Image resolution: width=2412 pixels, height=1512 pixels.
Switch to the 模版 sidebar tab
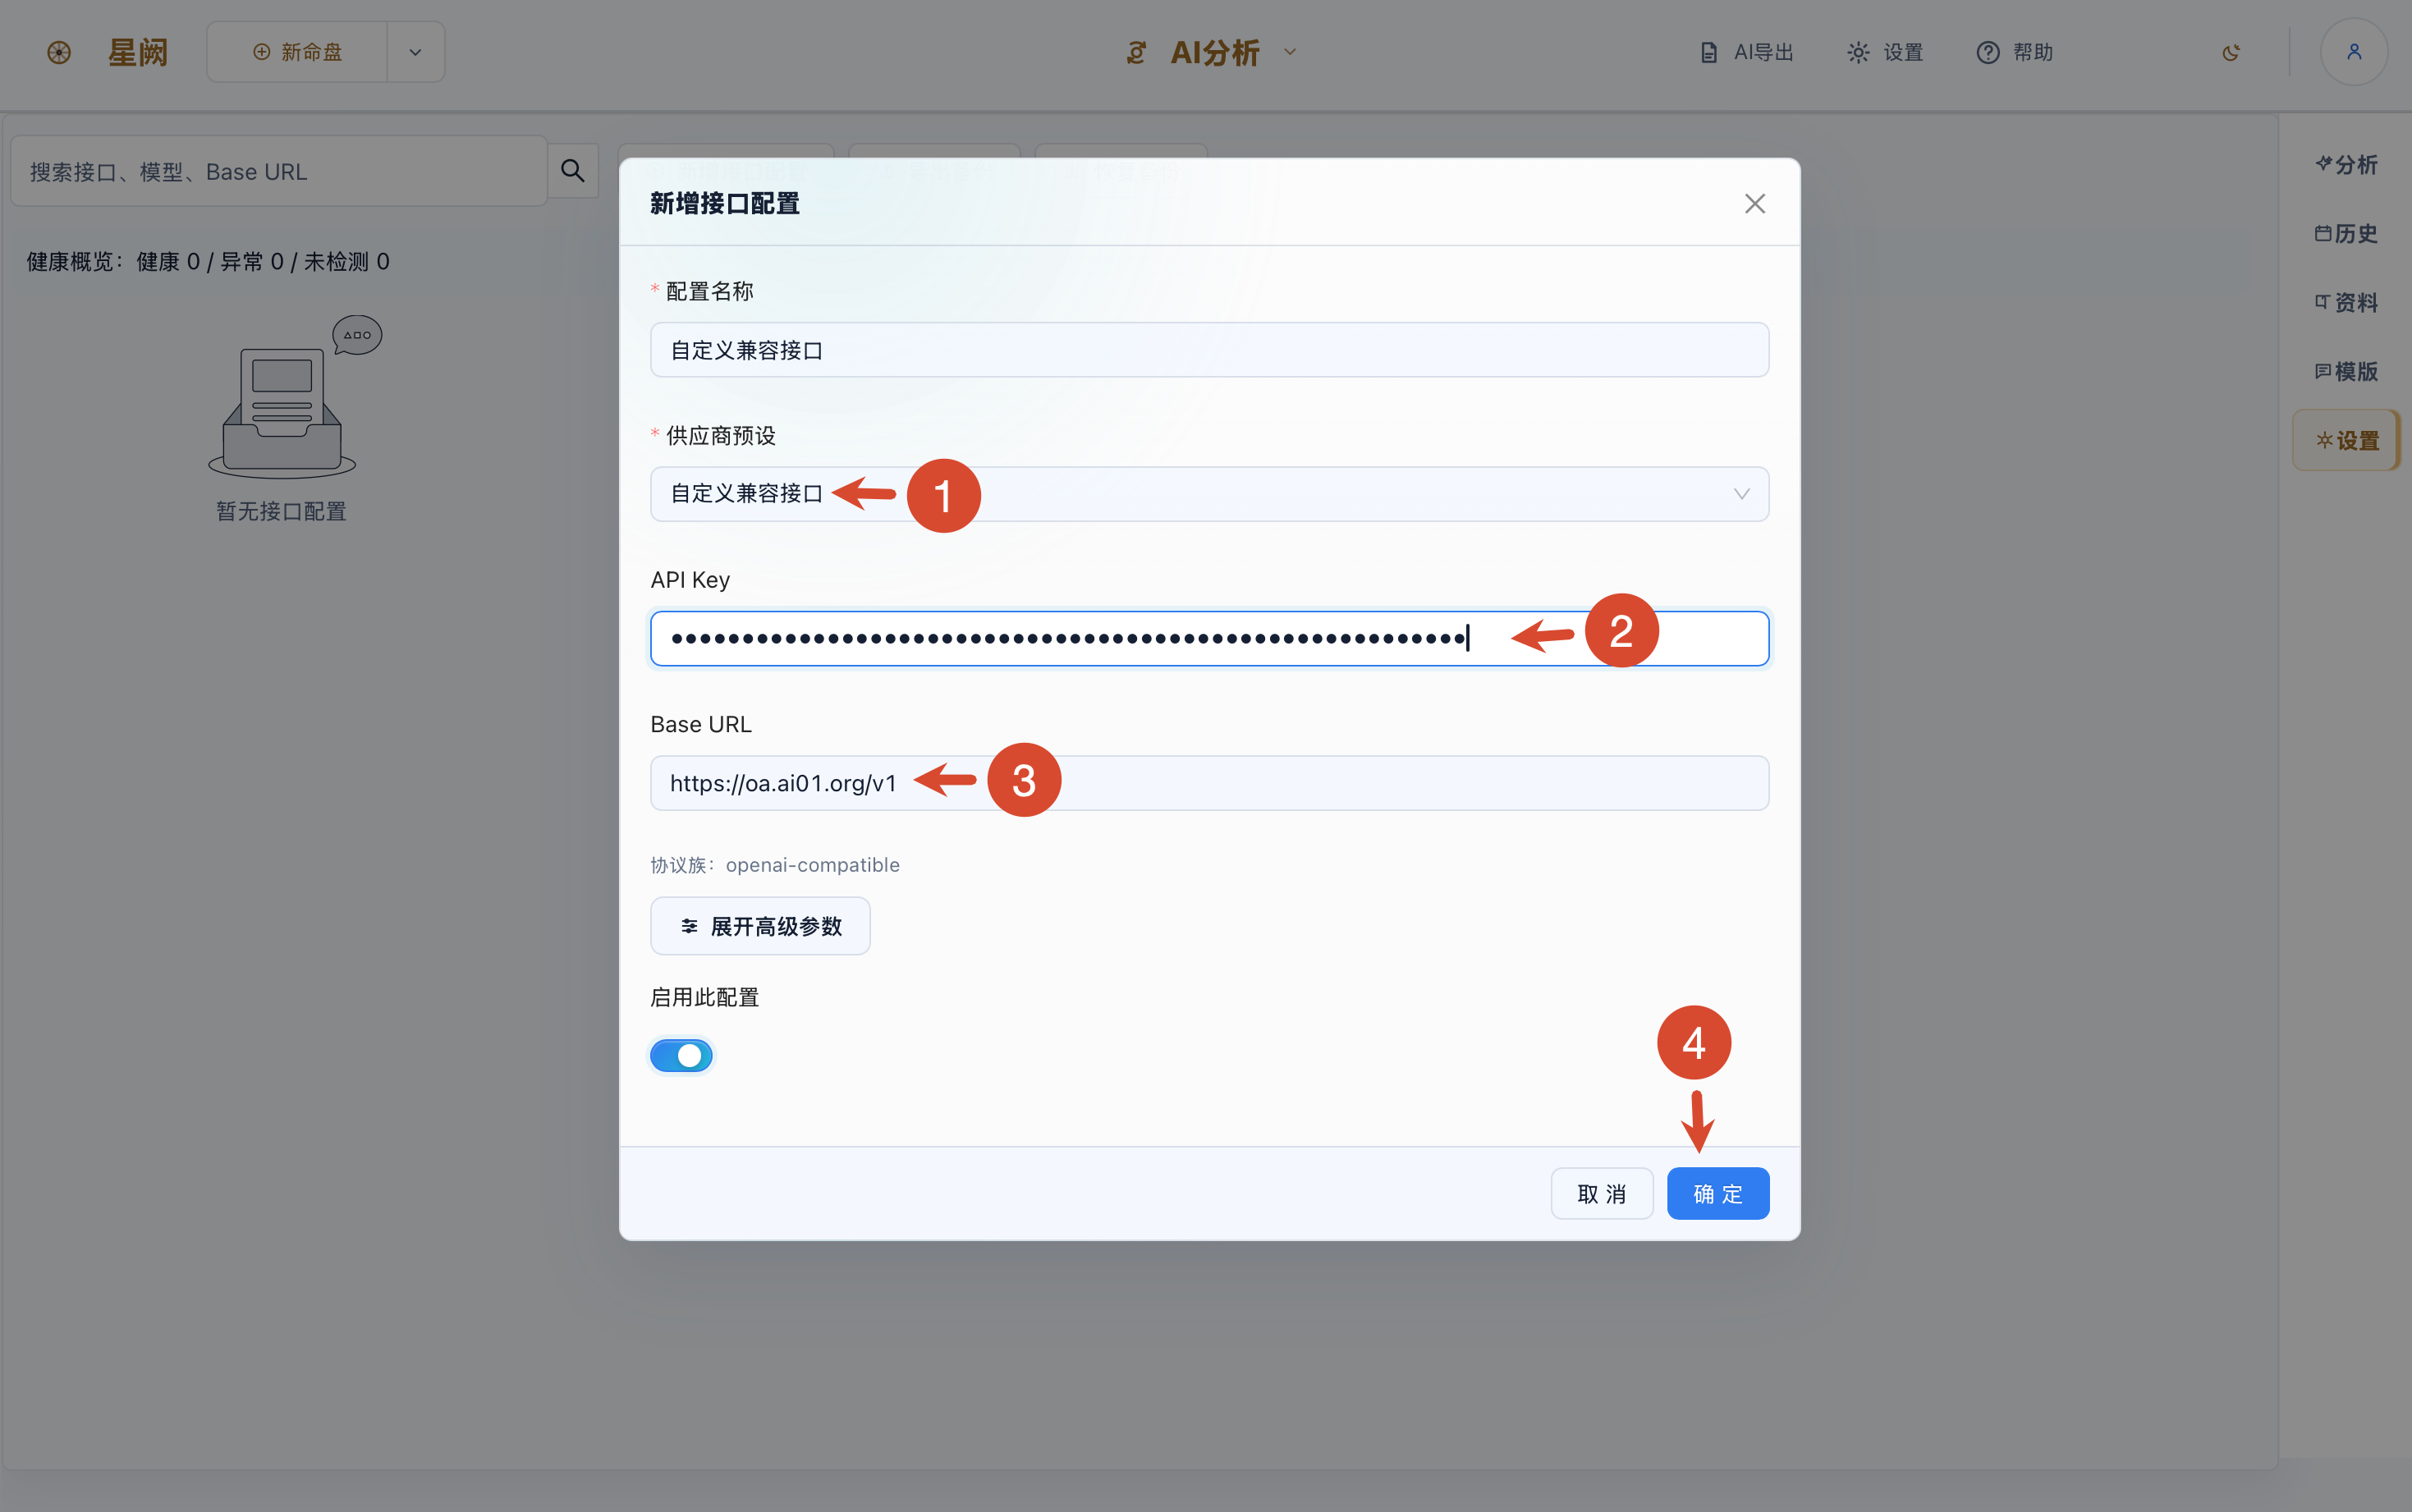2346,371
